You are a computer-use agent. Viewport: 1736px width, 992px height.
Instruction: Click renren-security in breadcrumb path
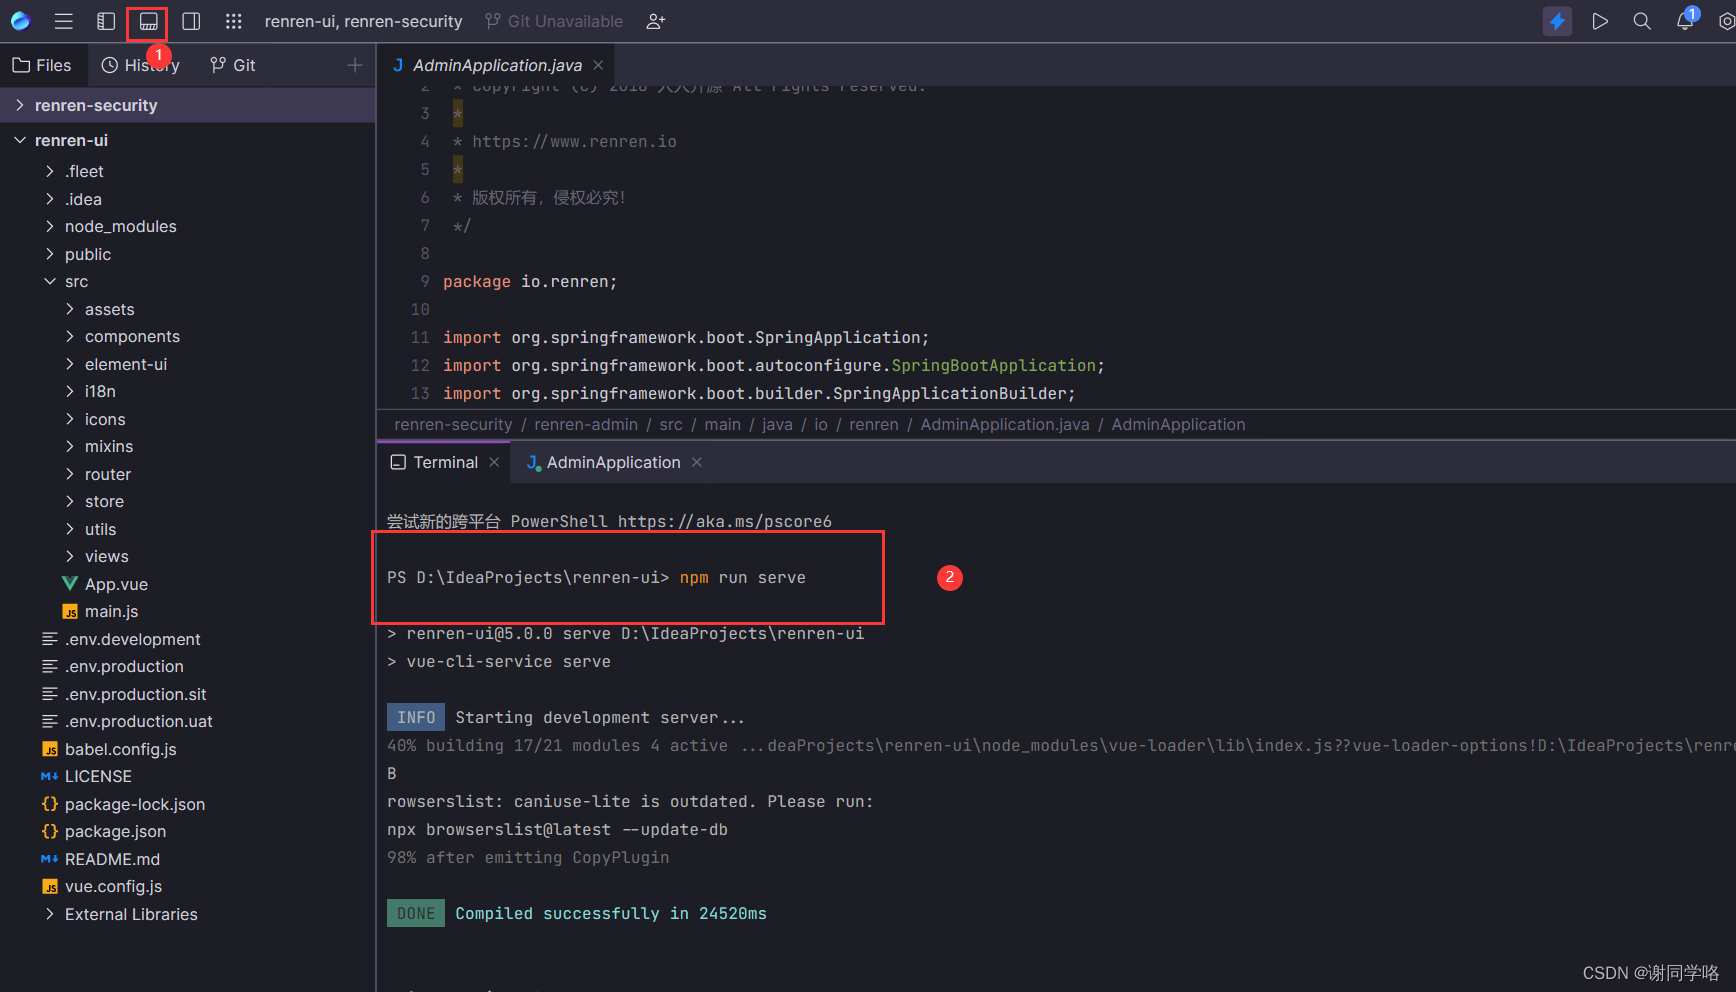point(453,424)
